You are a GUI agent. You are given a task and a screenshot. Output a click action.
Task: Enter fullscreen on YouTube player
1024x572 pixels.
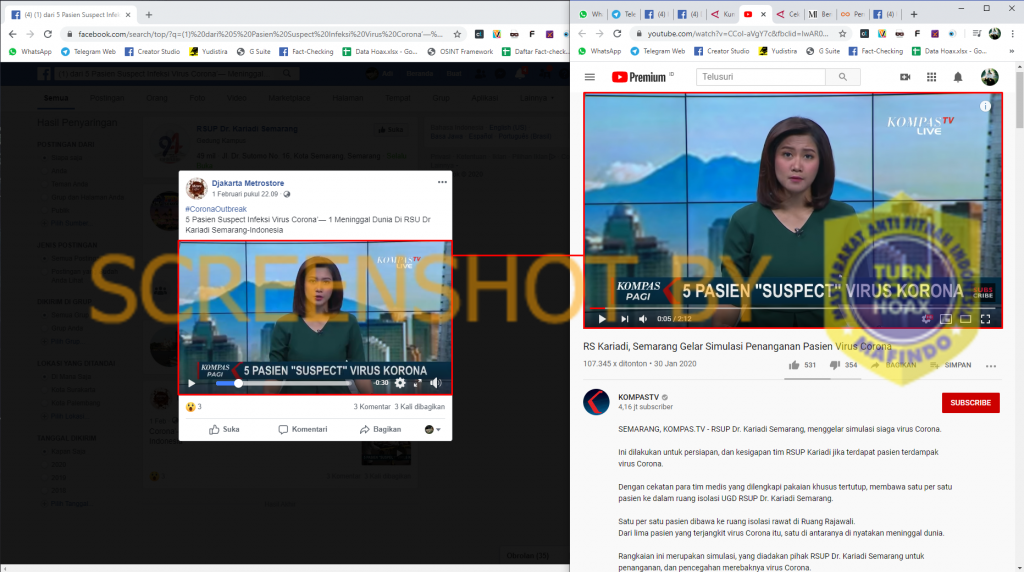tap(985, 319)
